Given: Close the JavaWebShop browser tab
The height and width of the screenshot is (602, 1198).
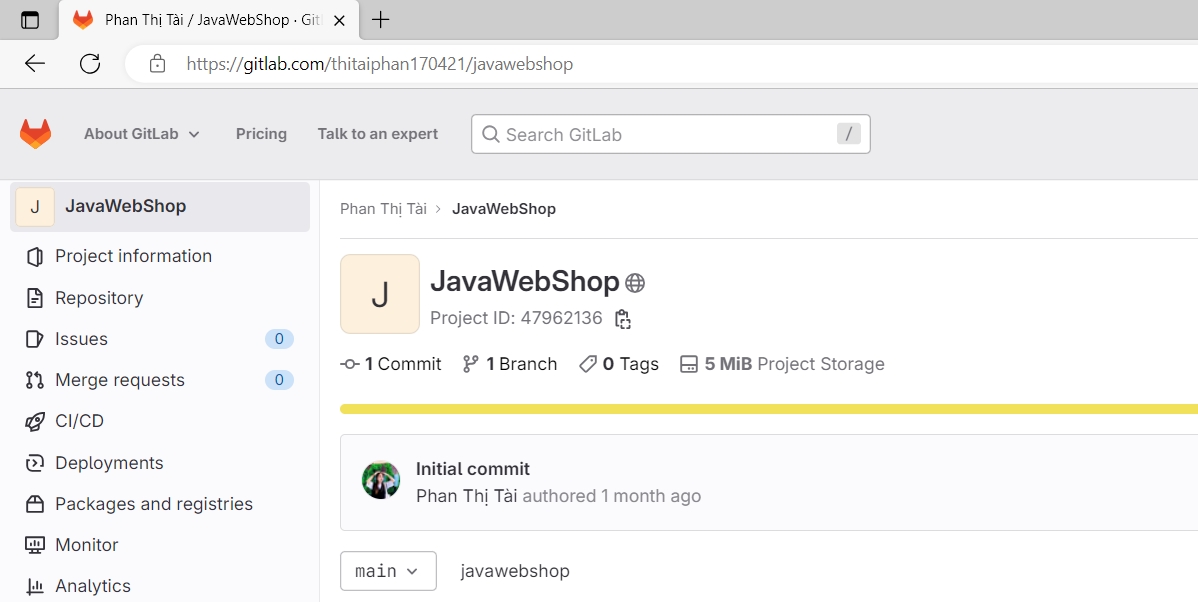Looking at the screenshot, I should (340, 21).
